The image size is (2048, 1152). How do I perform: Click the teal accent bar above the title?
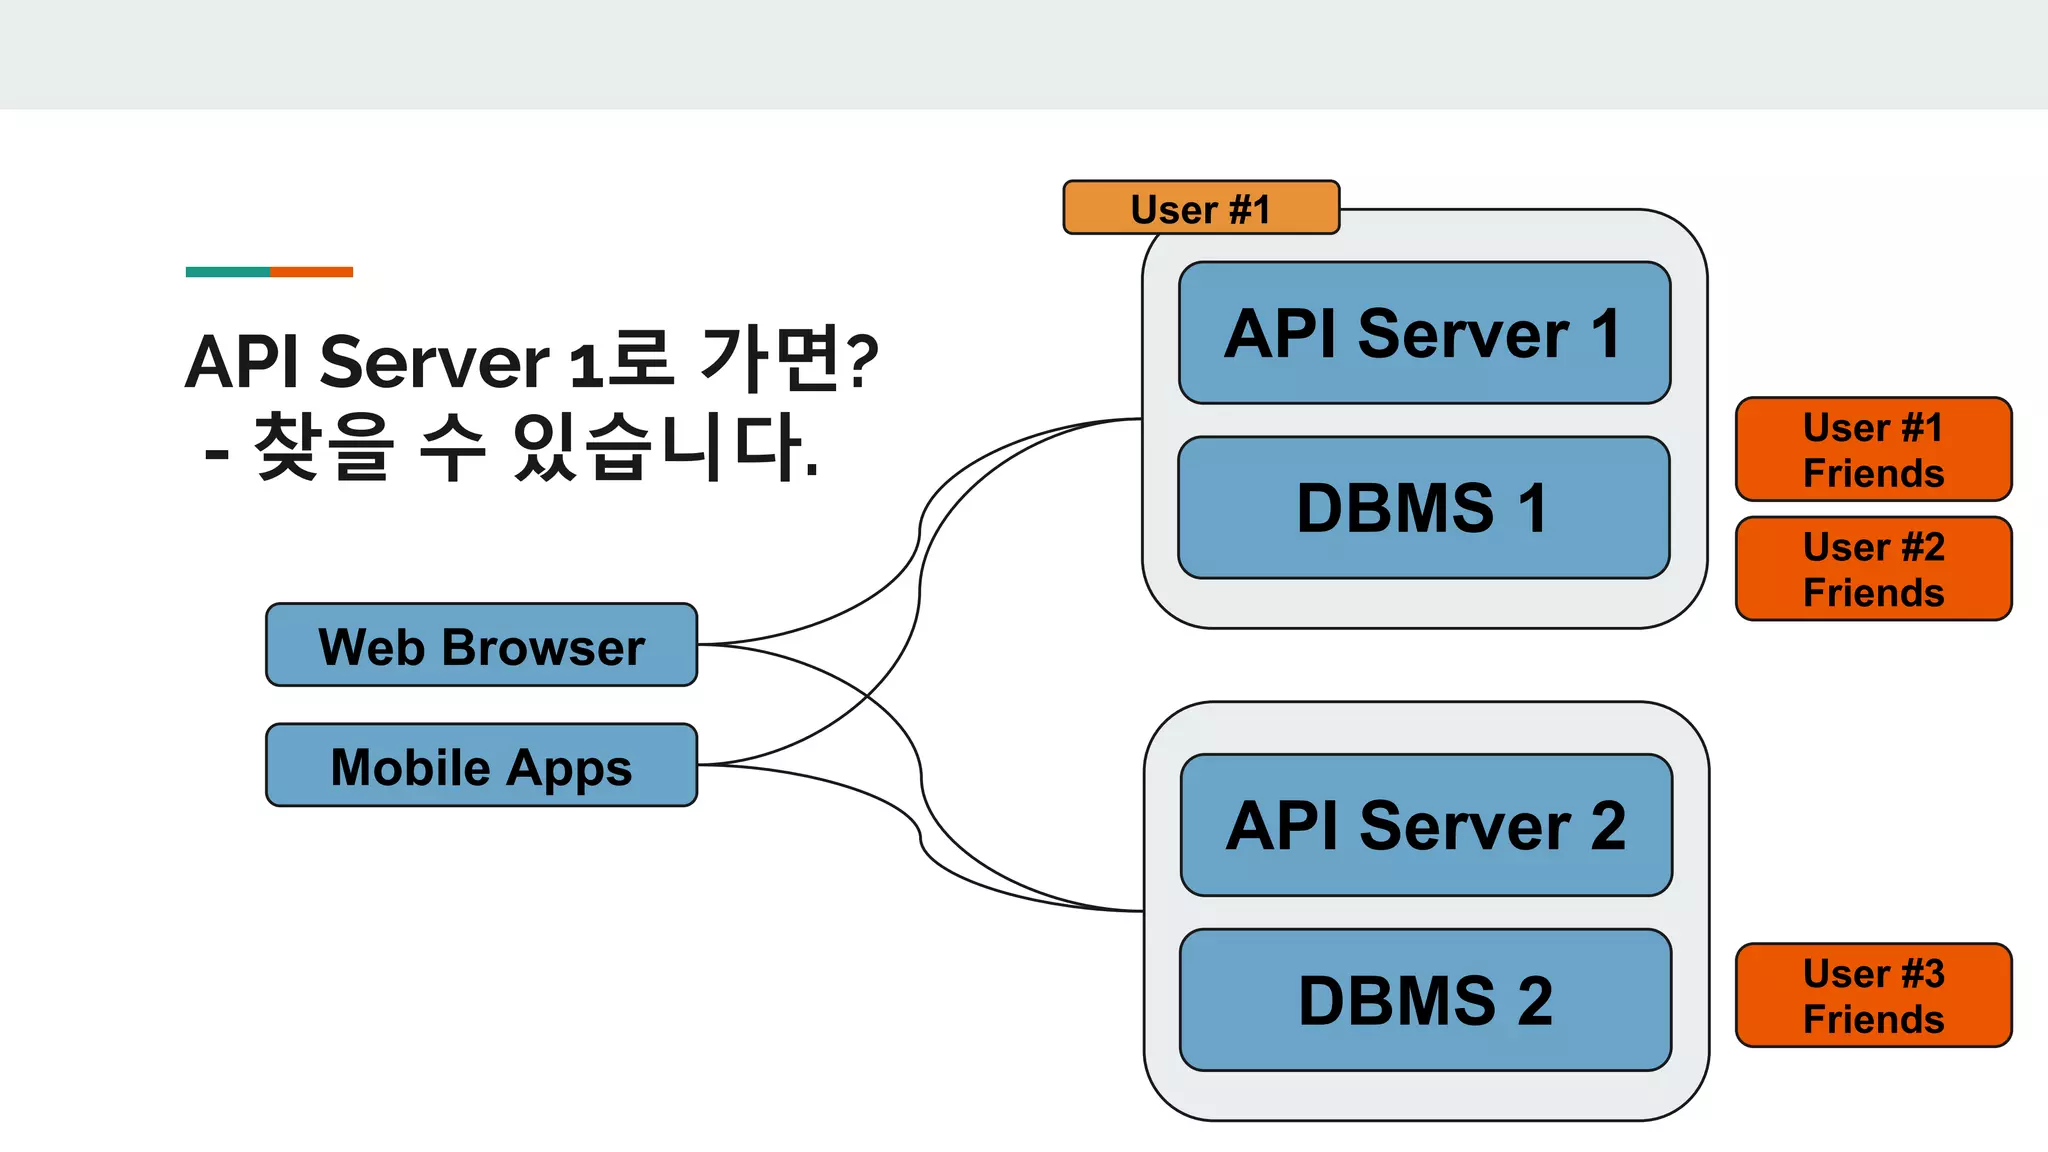click(x=227, y=272)
